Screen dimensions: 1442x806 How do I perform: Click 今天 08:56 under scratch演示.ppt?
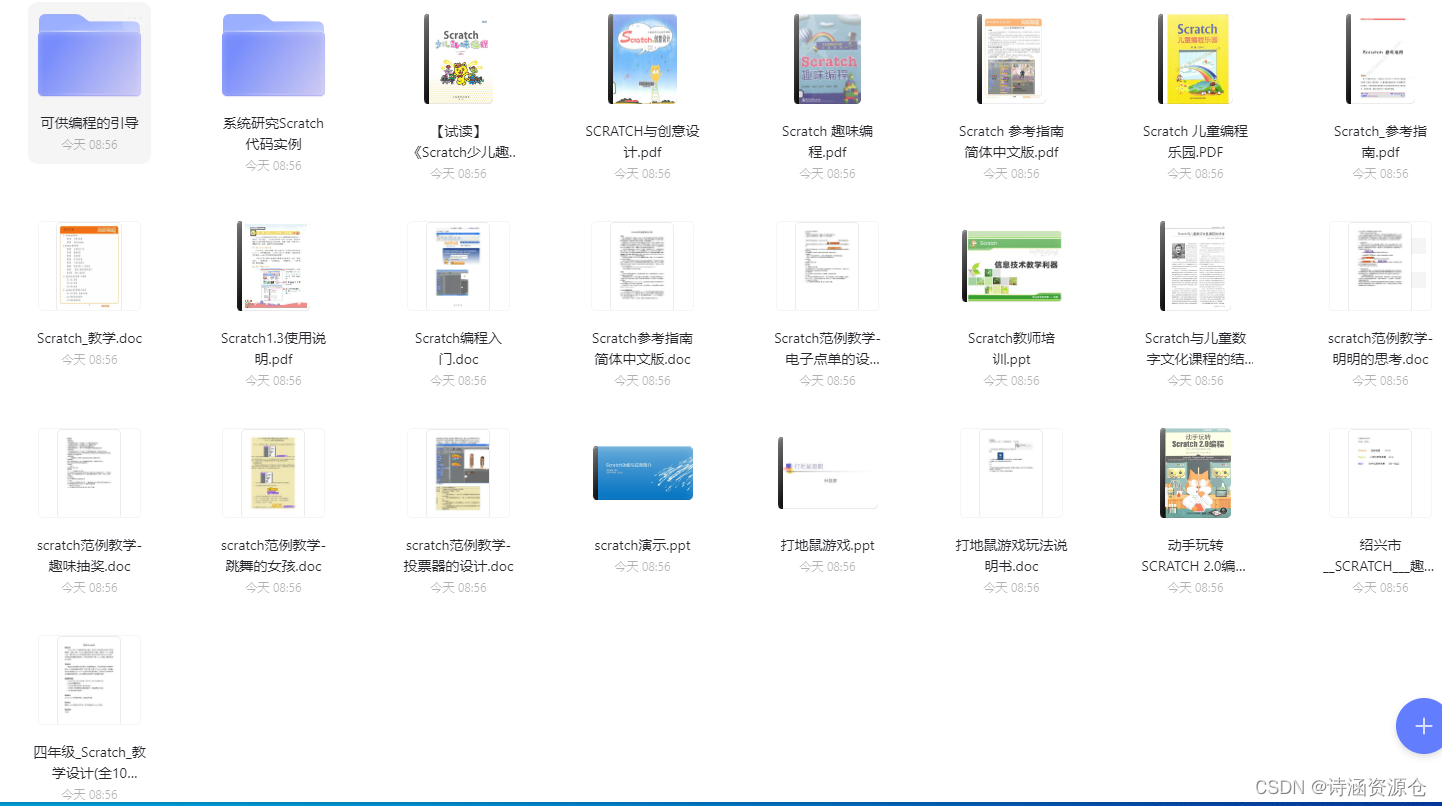[x=642, y=567]
